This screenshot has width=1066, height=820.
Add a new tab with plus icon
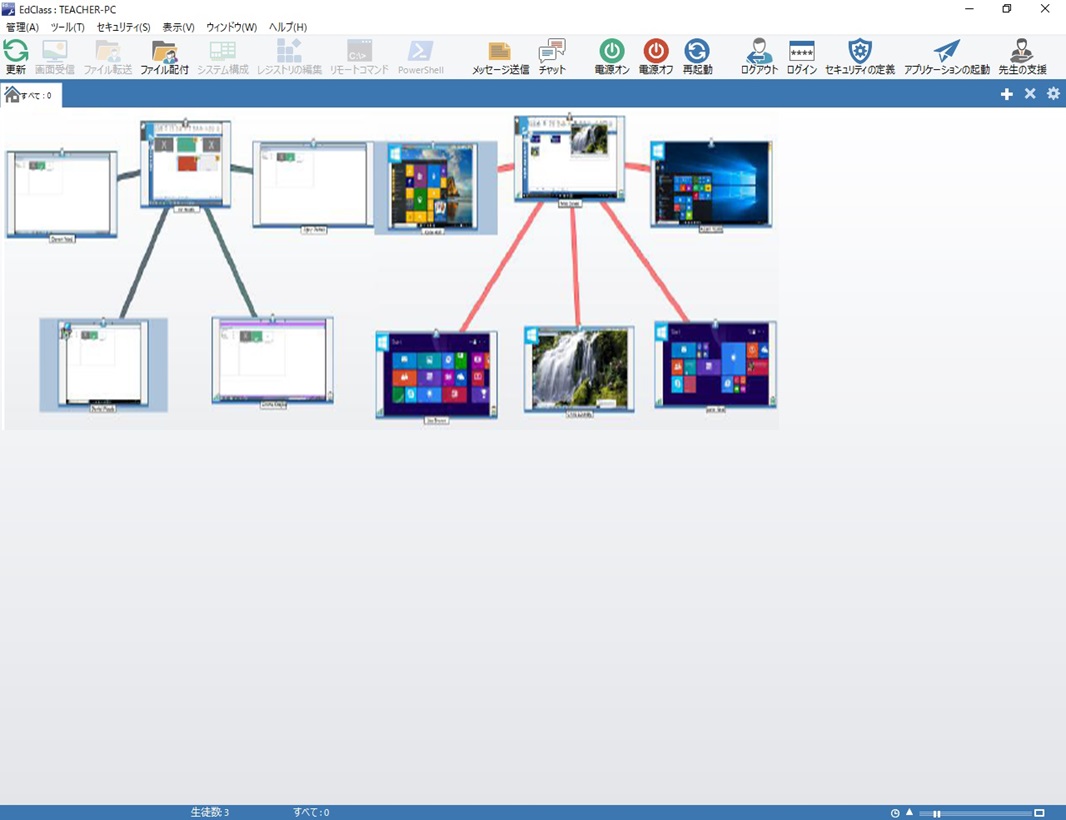(1006, 94)
